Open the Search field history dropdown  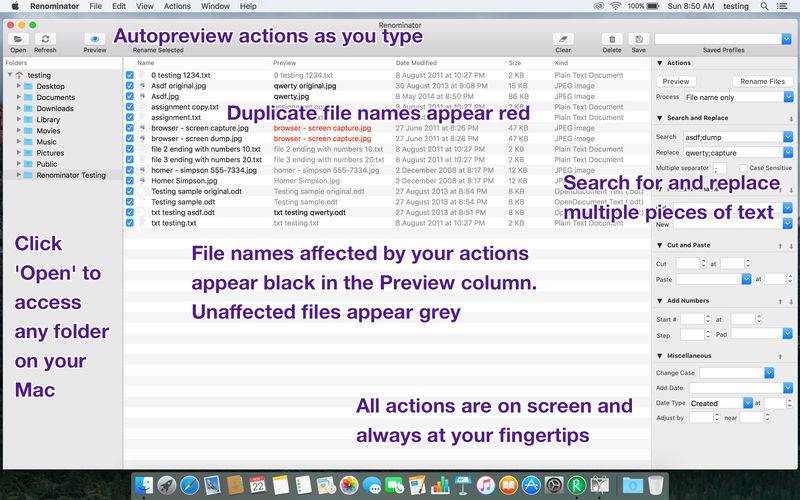(x=788, y=137)
